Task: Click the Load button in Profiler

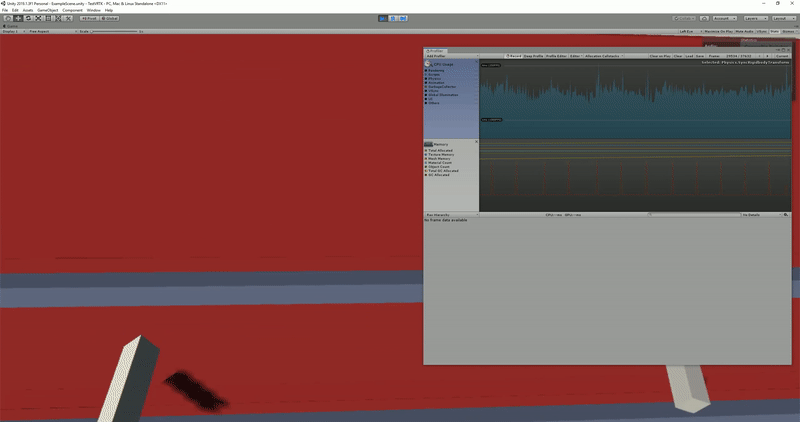Action: pos(689,56)
